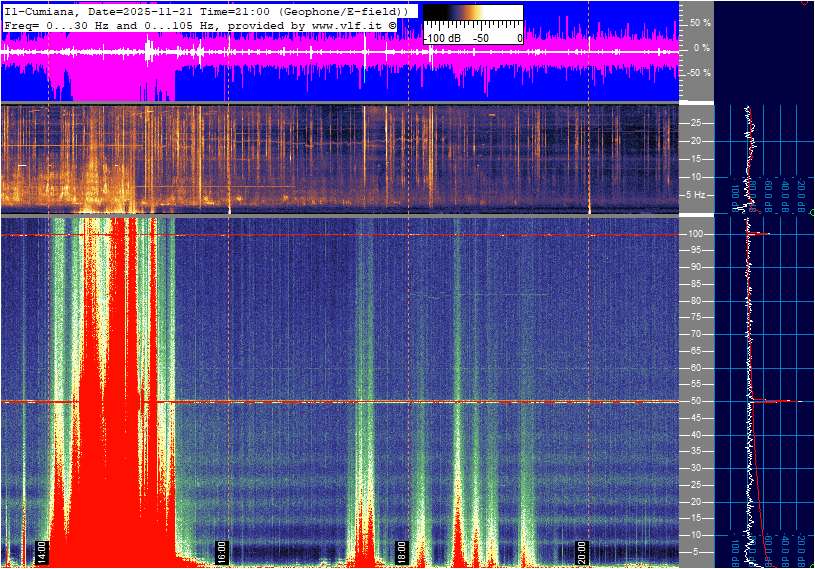Click the small green circle at right edge
This screenshot has height=569, width=815.
click(811, 213)
